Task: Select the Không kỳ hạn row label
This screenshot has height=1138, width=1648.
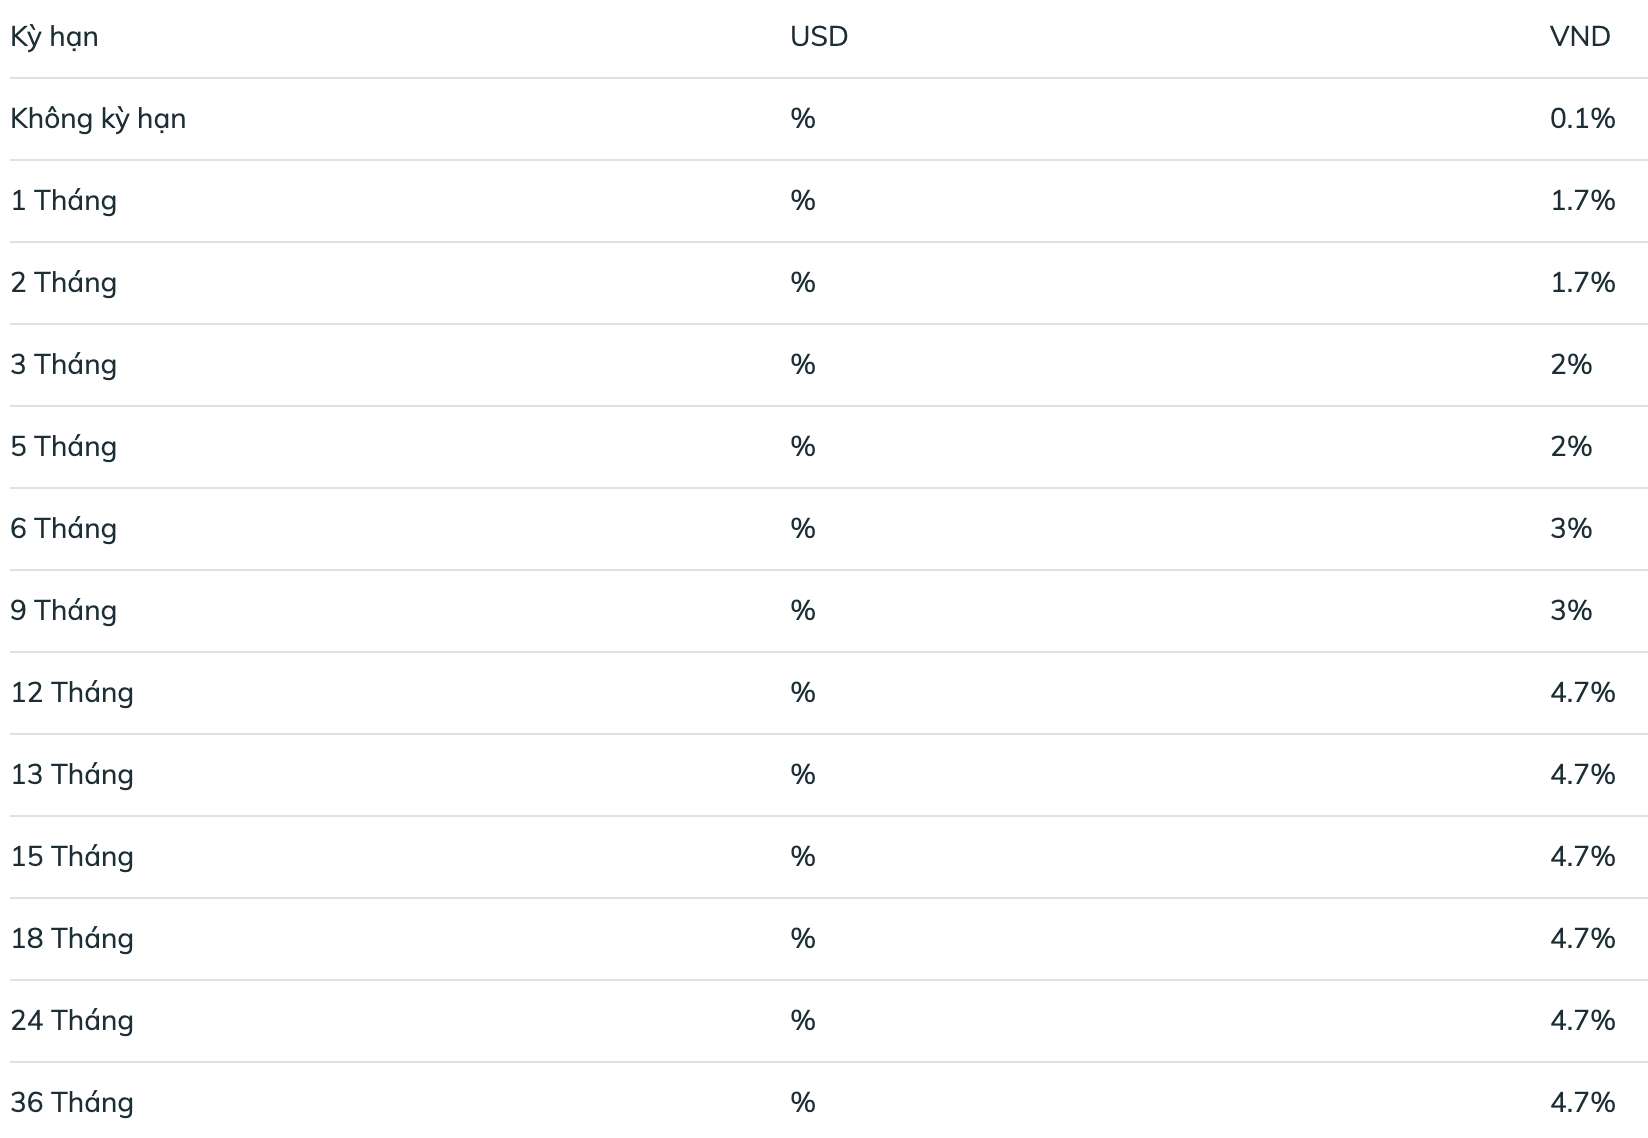Action: point(98,119)
